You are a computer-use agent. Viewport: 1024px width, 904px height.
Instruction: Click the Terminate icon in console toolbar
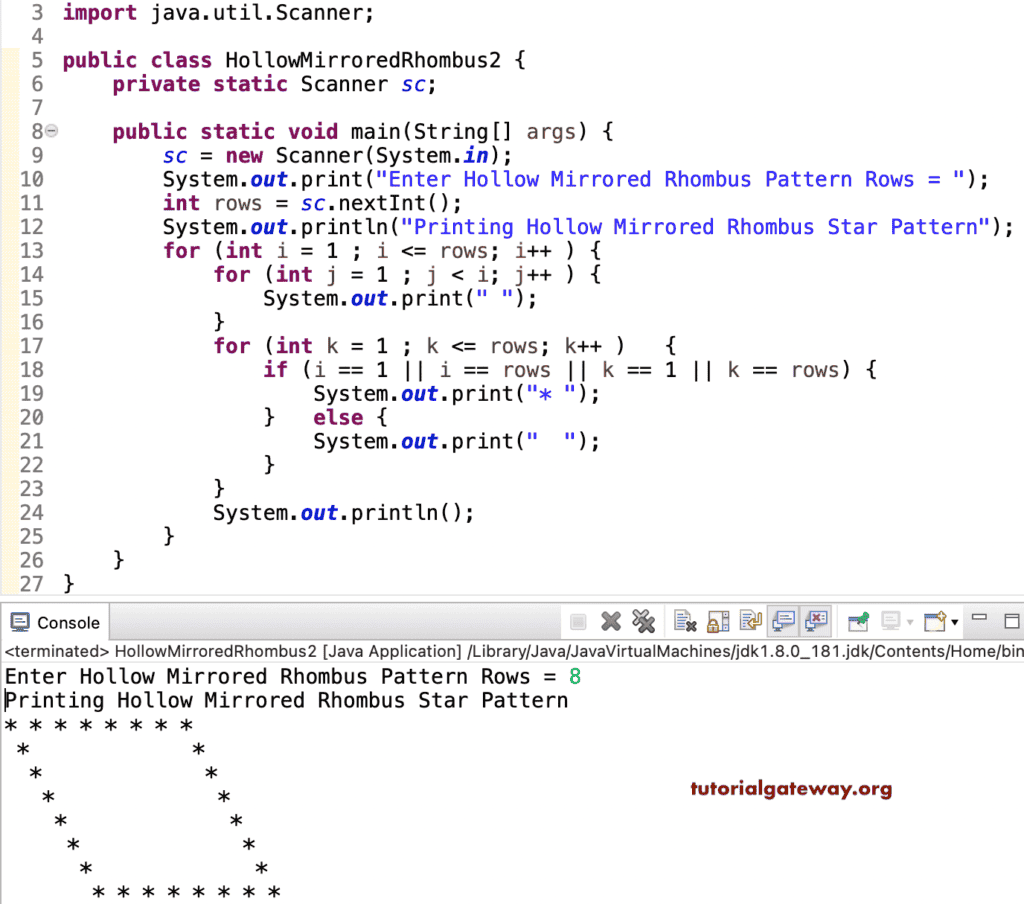577,620
